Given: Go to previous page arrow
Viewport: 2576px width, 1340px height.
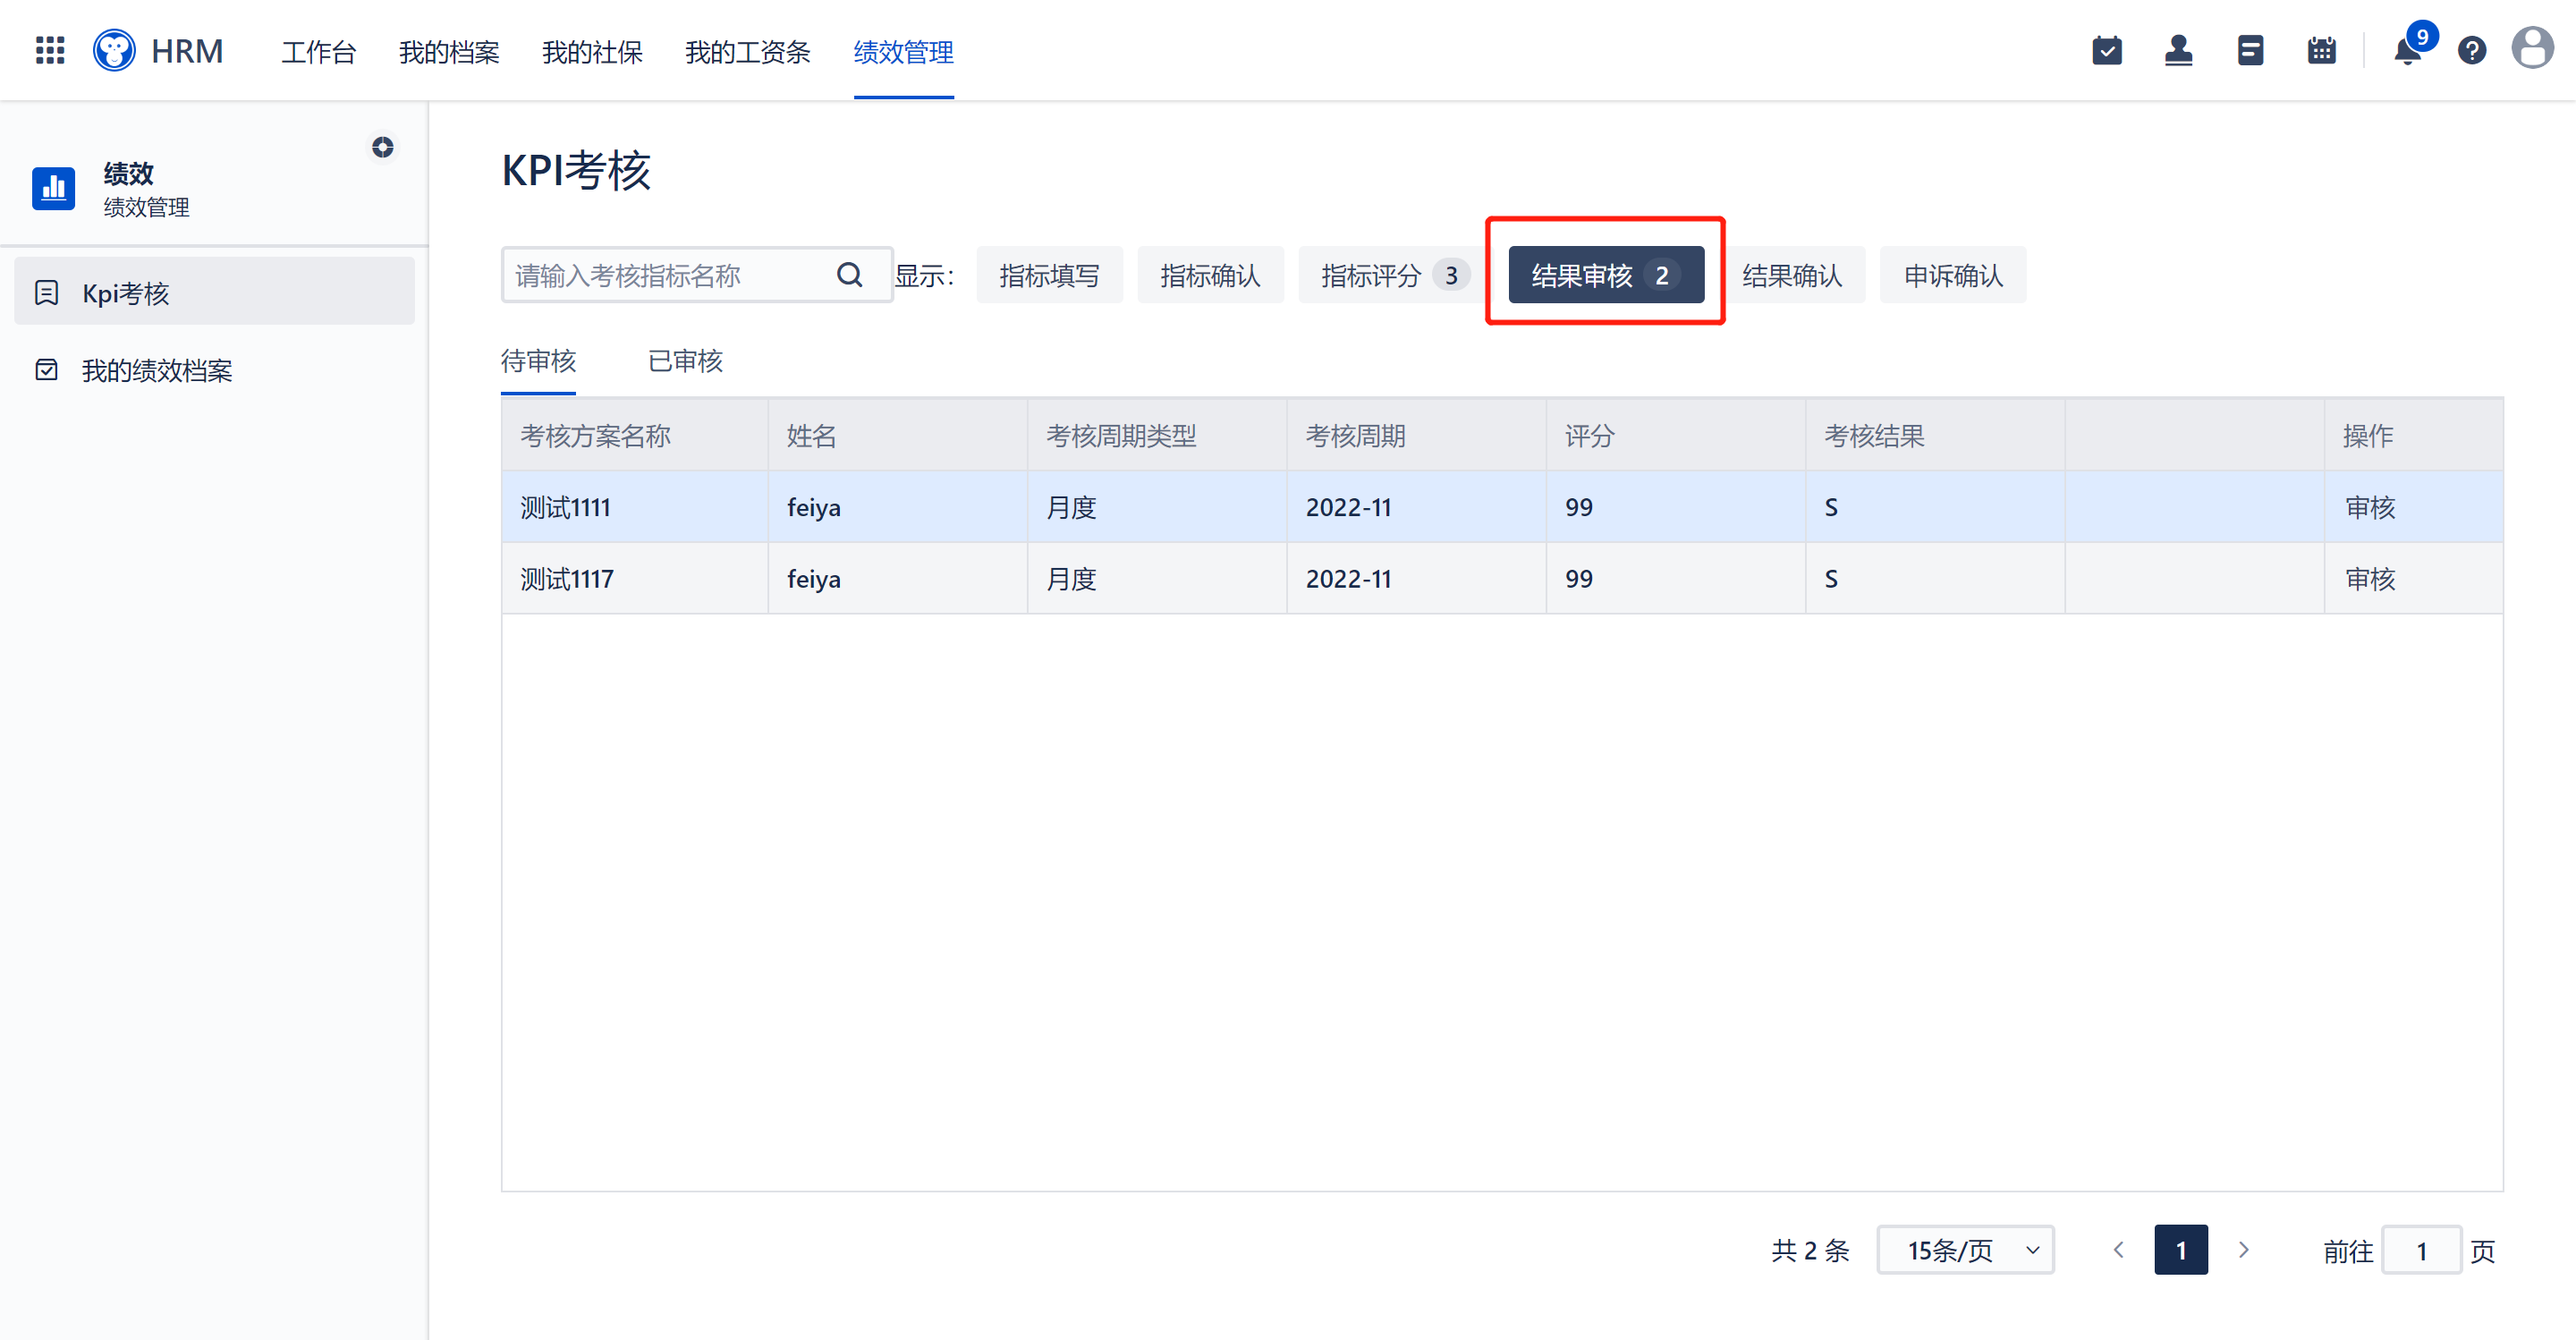Looking at the screenshot, I should (2118, 1250).
